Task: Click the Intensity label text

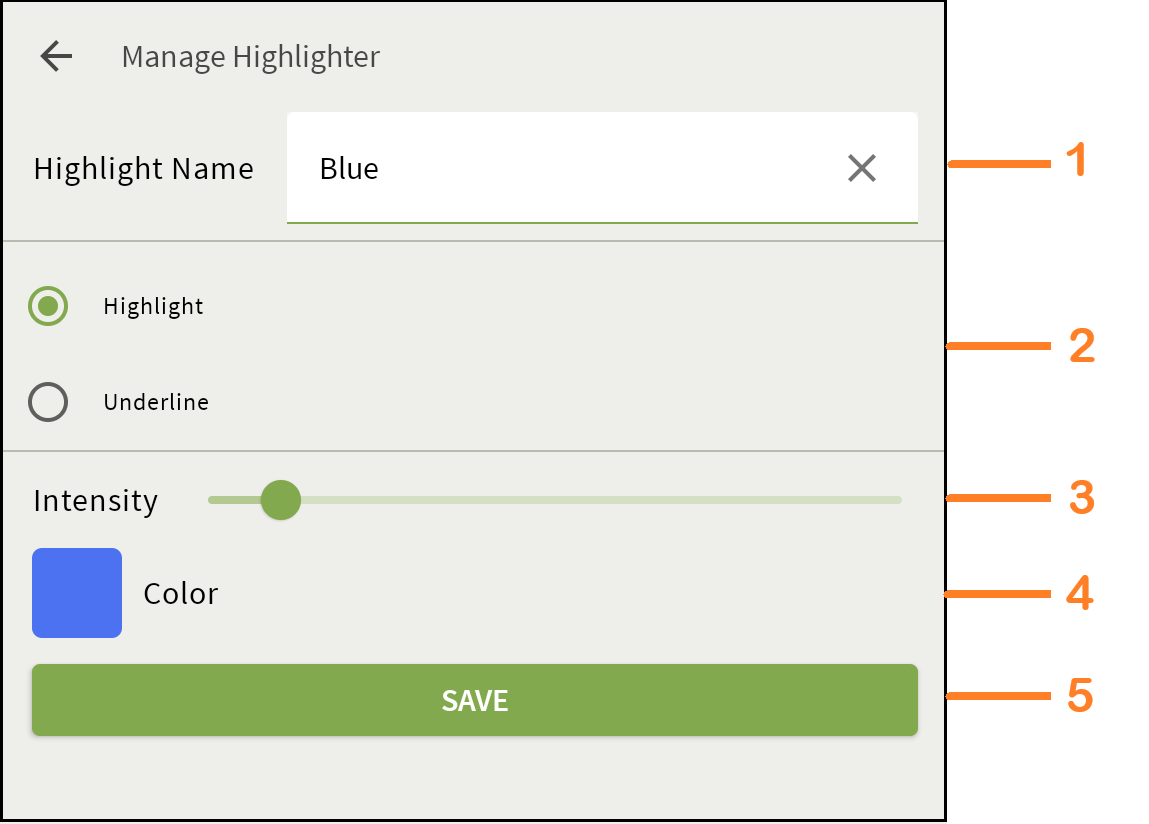Action: click(x=95, y=500)
